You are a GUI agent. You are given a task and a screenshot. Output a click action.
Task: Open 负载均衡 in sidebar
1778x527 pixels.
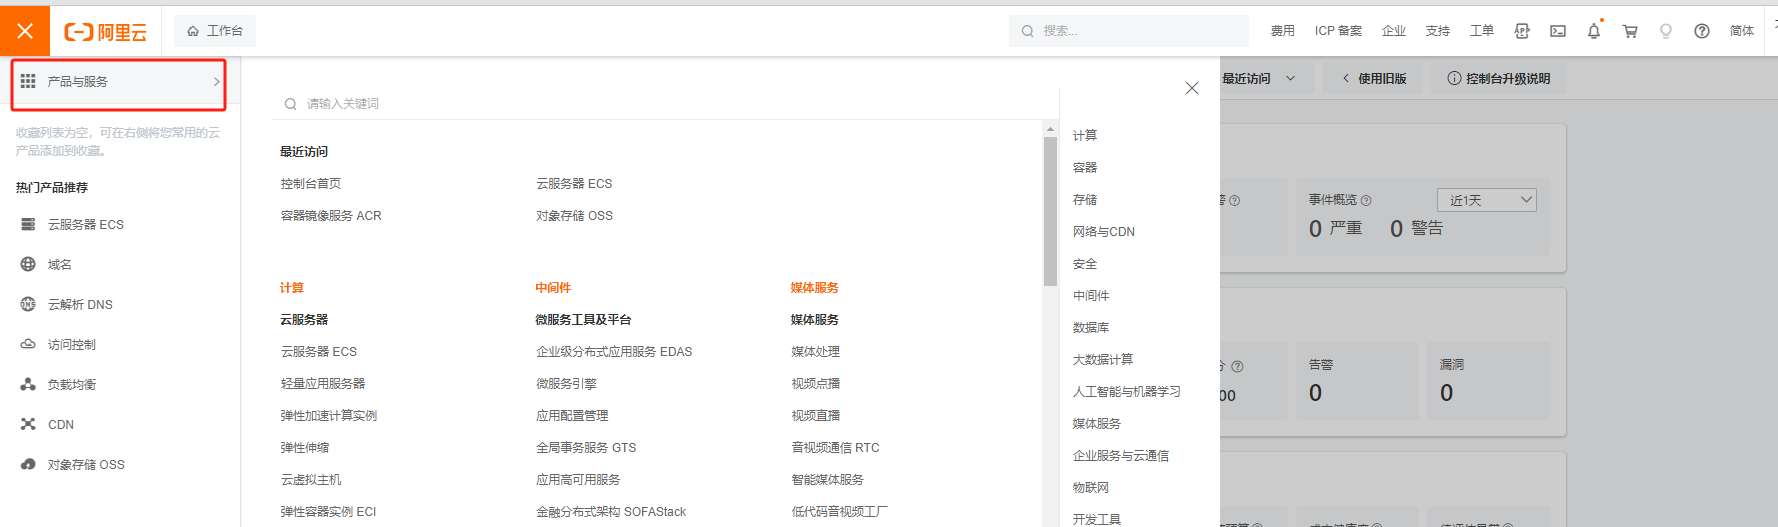72,384
